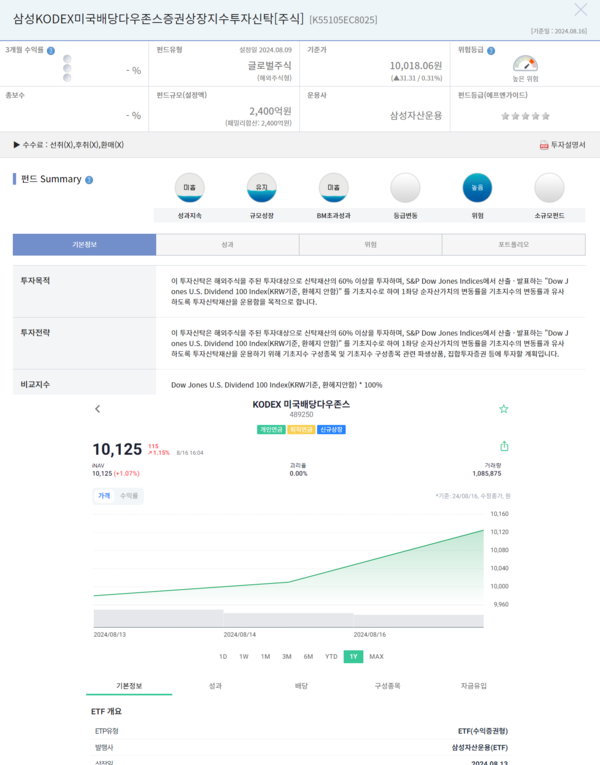
Task: Click the 2024/08/14 volume bar
Action: [288, 620]
